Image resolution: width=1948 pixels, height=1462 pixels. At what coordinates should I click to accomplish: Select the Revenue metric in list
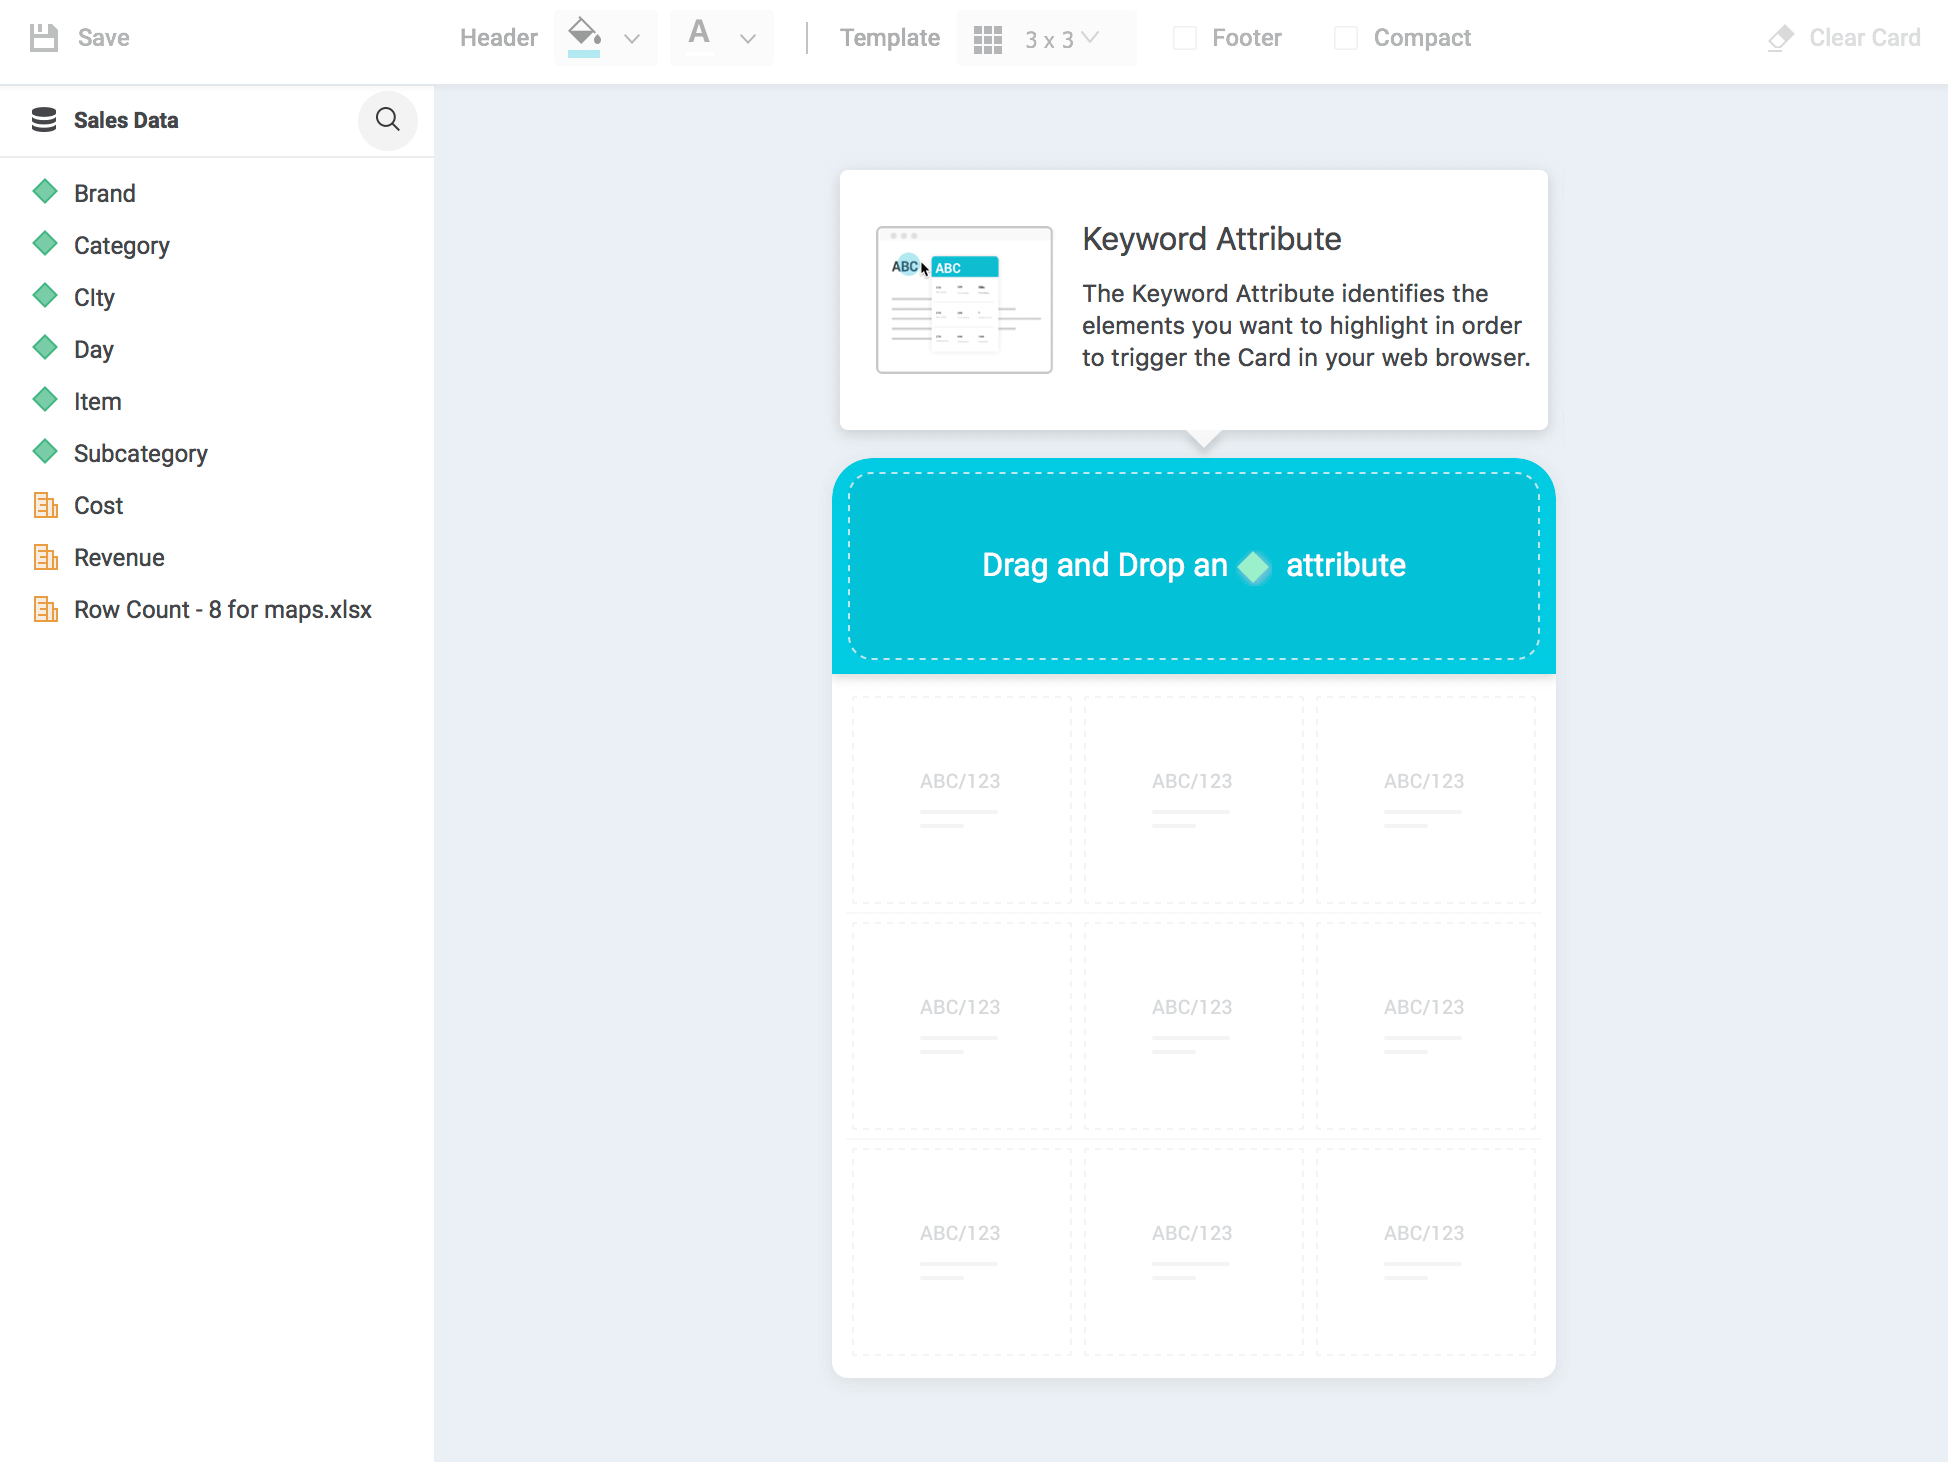[119, 557]
